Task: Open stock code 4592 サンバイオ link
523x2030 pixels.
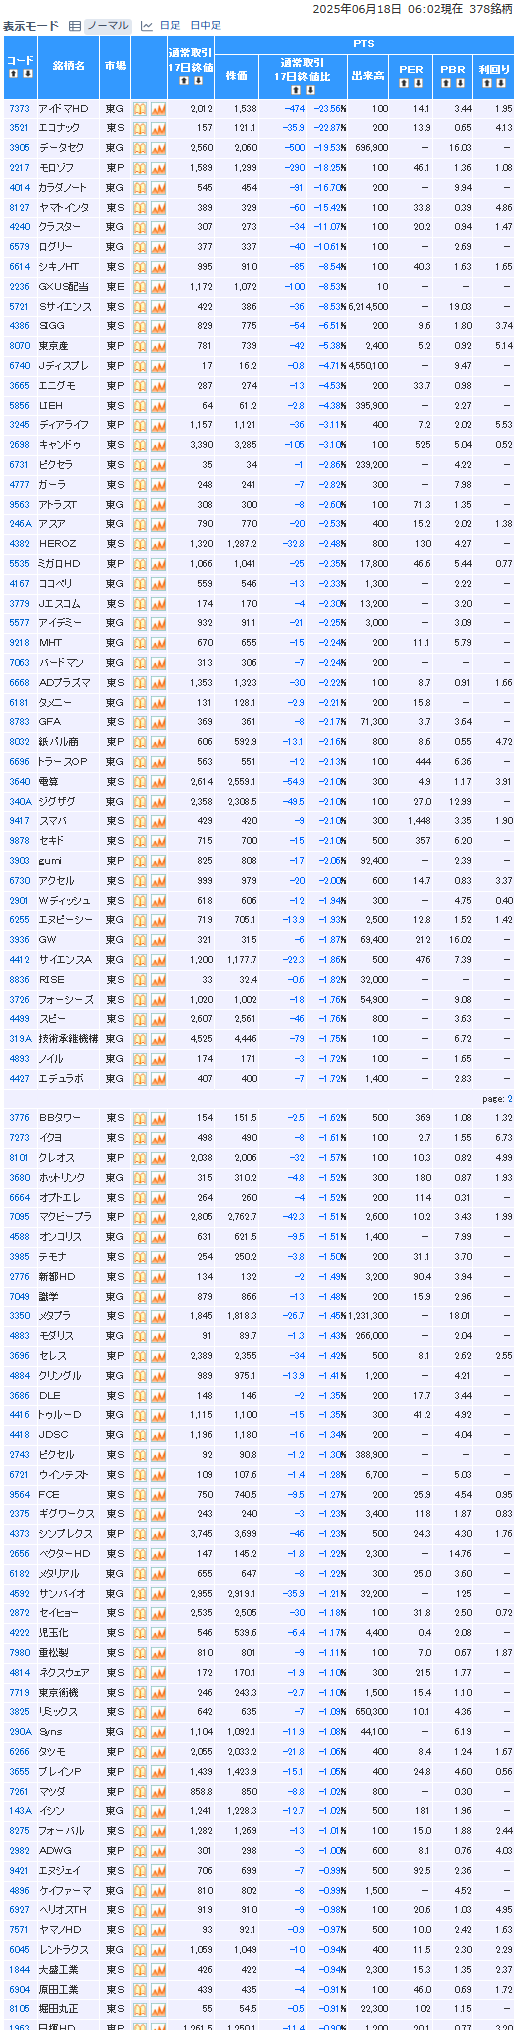Action: pyautogui.click(x=19, y=1593)
